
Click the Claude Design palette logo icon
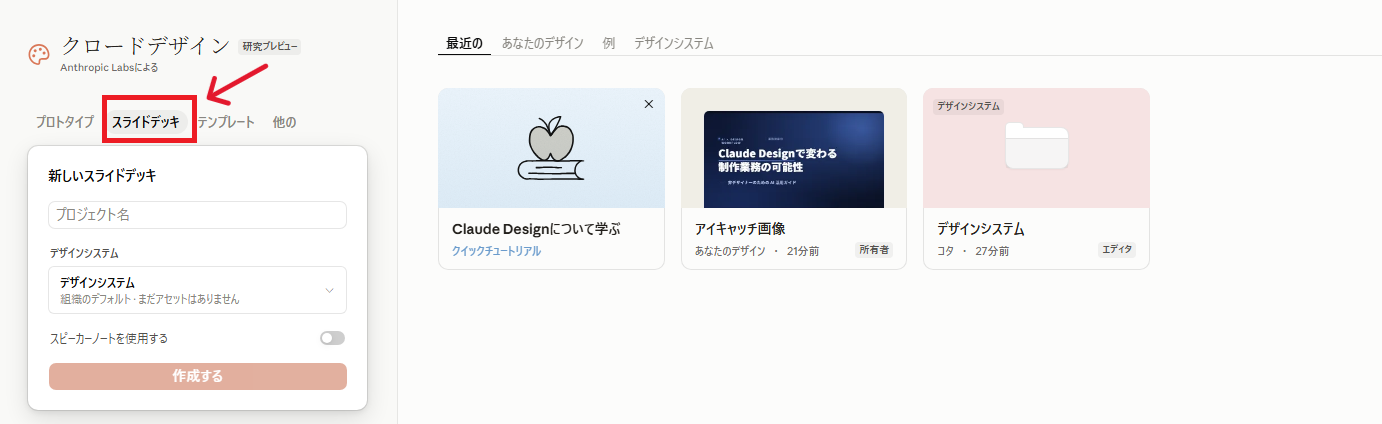[x=39, y=55]
